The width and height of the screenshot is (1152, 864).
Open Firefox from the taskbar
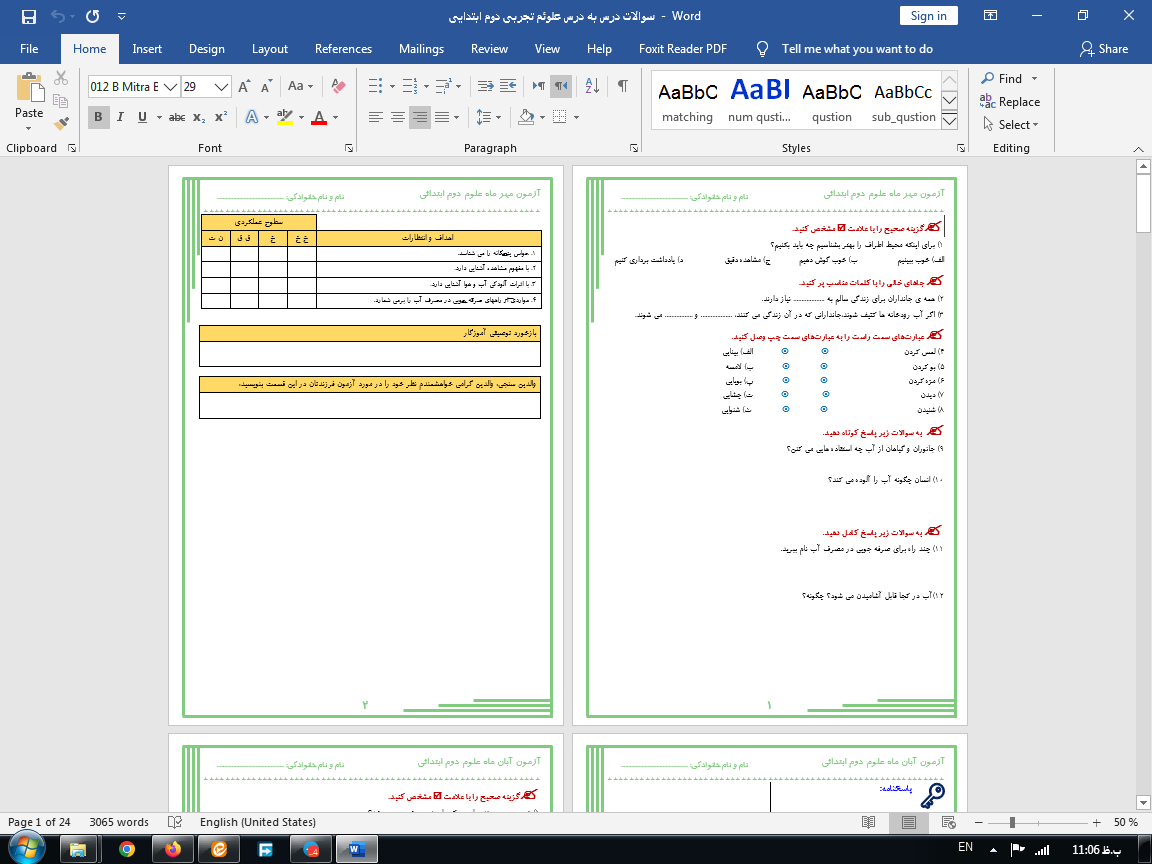[174, 849]
